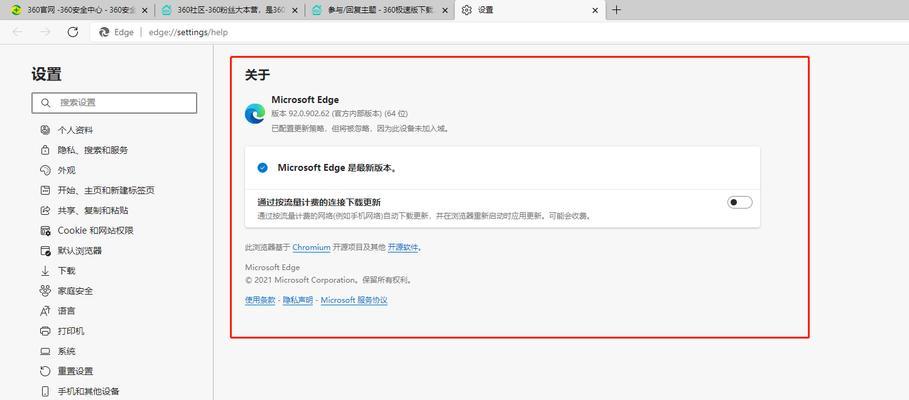Click the 关于 heading

pos(257,75)
